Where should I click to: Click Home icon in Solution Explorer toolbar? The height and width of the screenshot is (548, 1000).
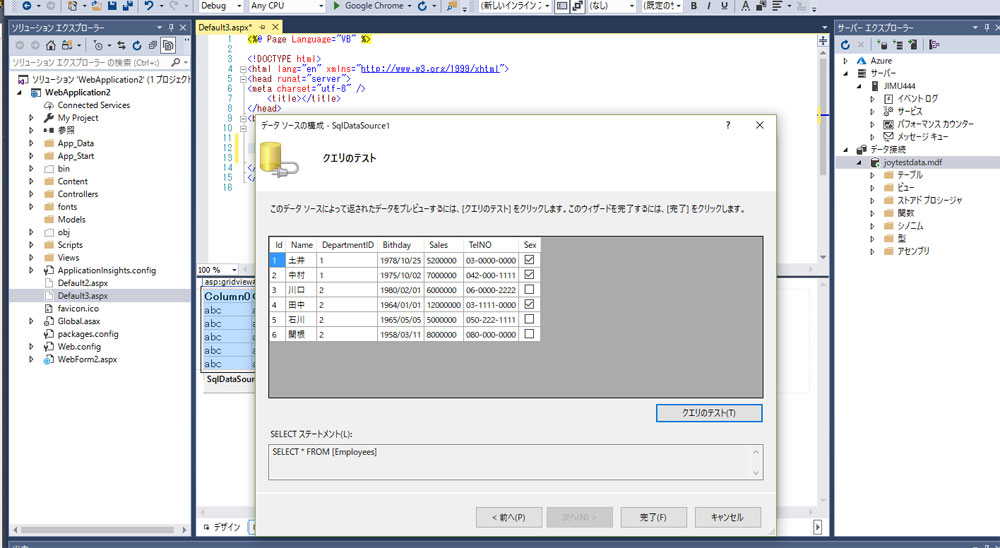coord(51,45)
